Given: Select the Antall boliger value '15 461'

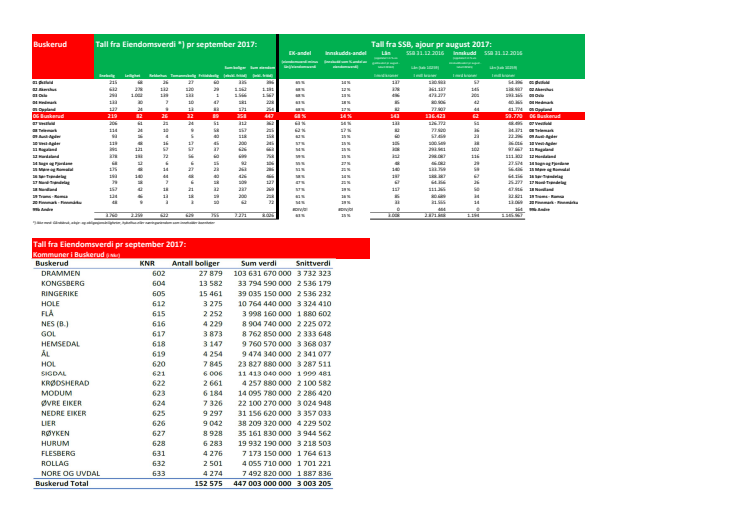Looking at the screenshot, I should [x=210, y=294].
